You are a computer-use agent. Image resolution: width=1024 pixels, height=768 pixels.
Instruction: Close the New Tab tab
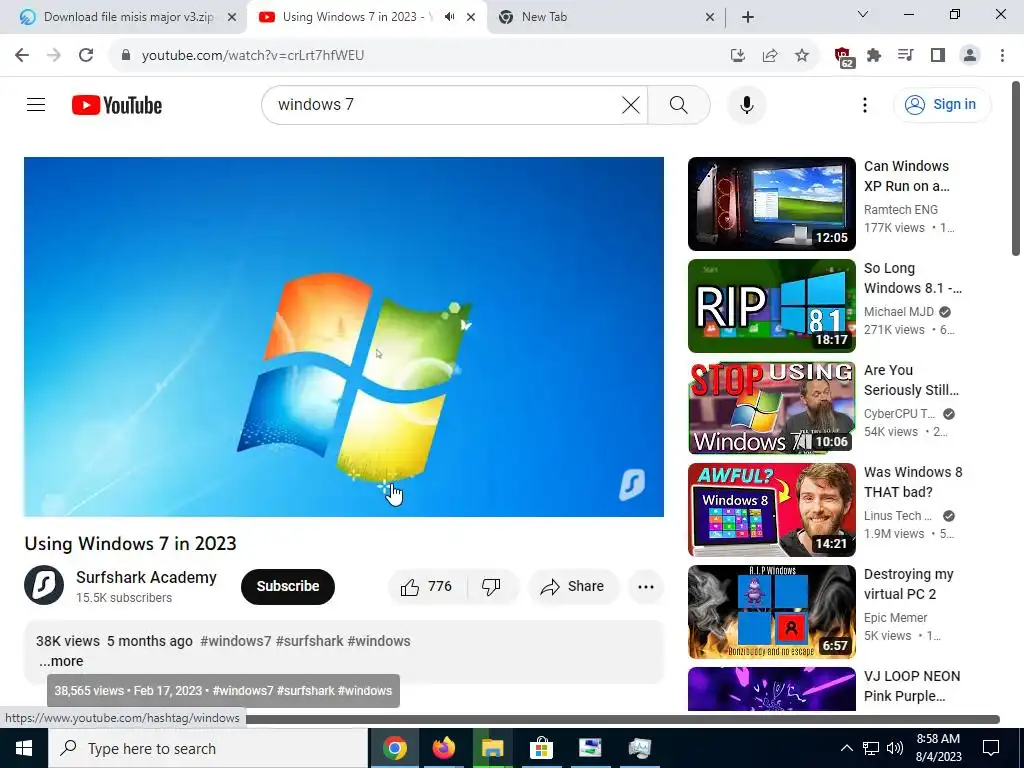point(710,17)
